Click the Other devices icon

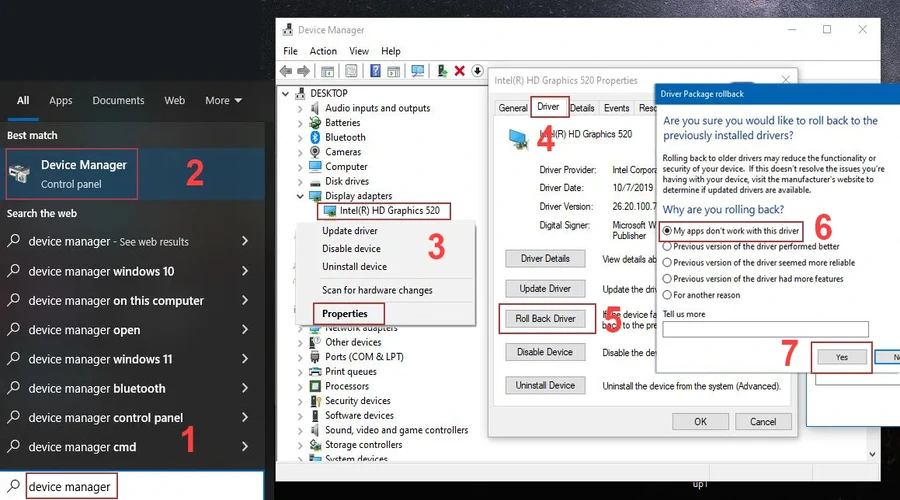point(315,342)
